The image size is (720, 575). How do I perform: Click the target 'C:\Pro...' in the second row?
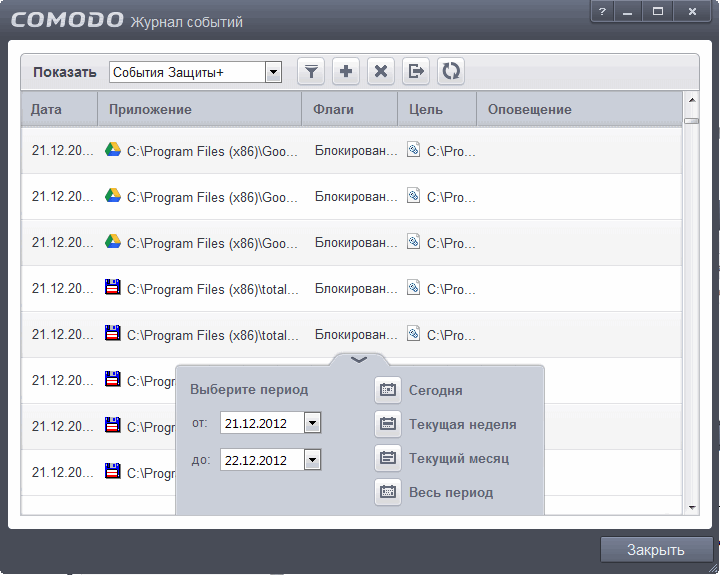451,197
